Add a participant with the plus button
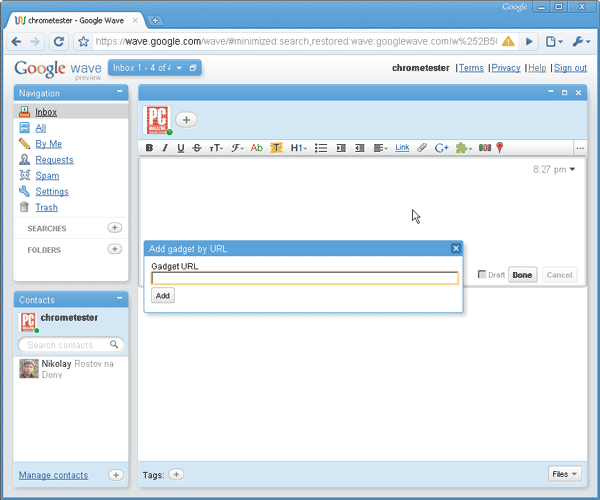 (186, 120)
